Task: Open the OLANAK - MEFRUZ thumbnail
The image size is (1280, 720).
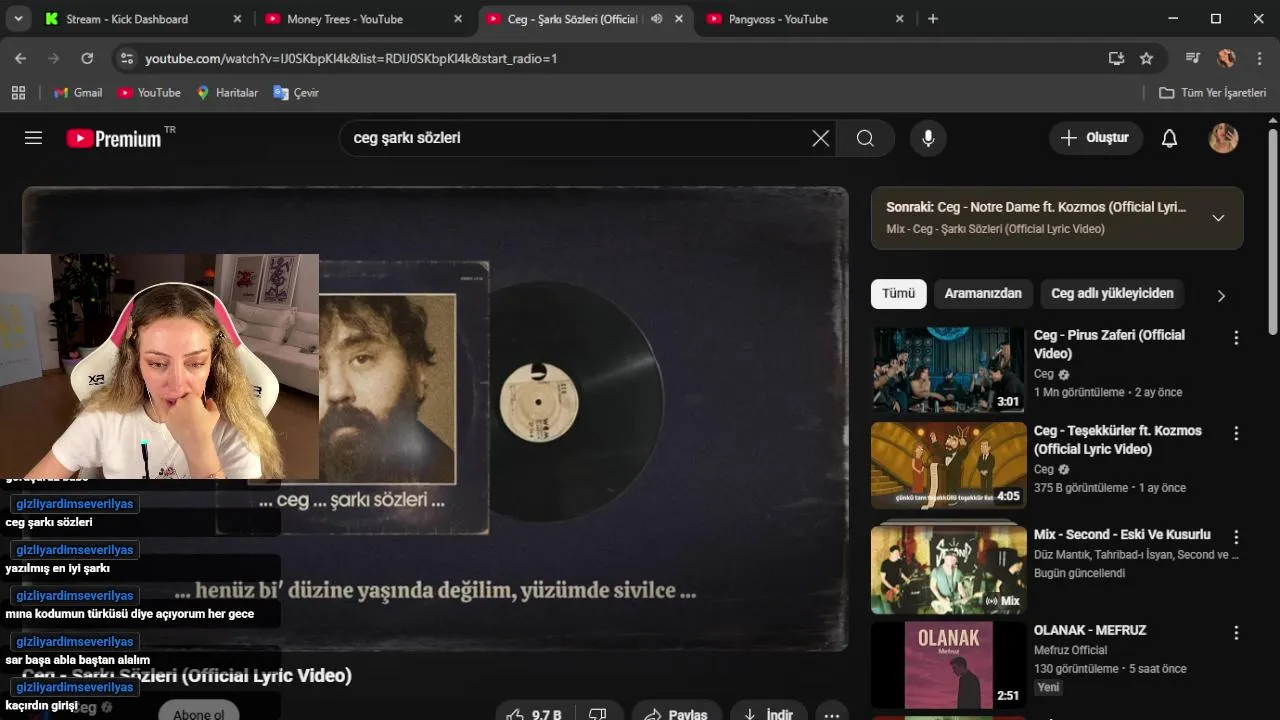Action: coord(949,665)
